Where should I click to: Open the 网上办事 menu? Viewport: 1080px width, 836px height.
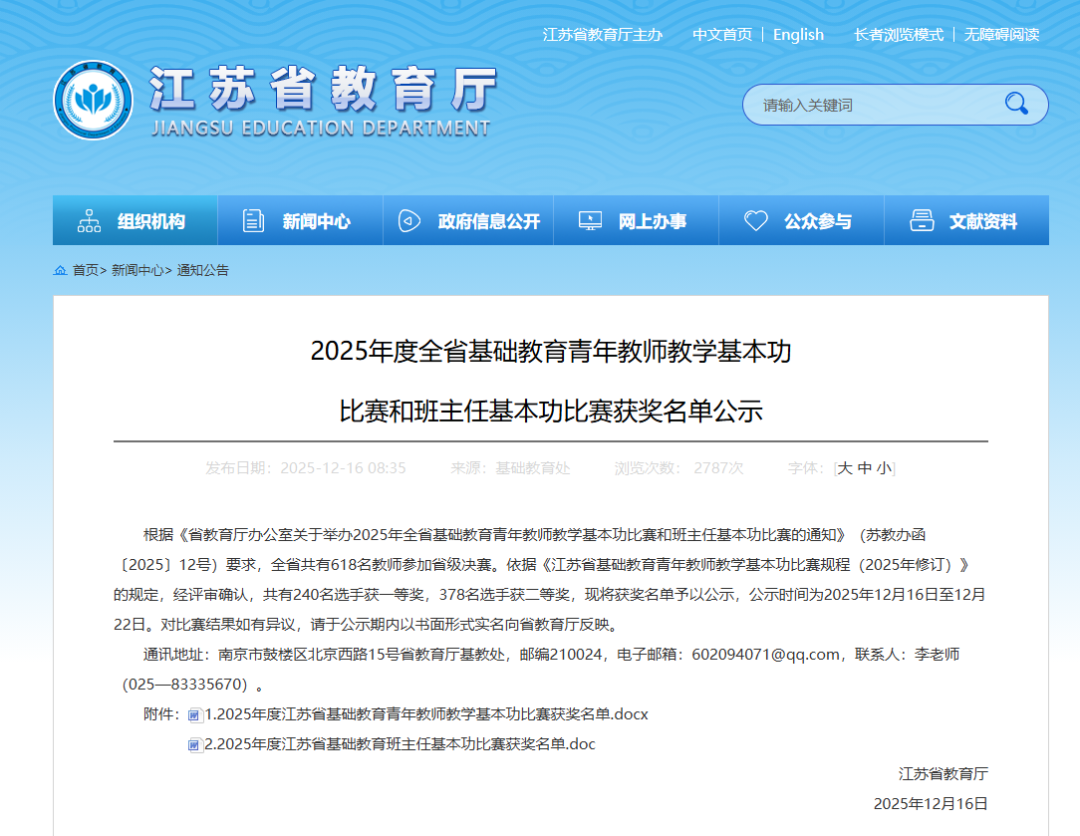(x=652, y=221)
